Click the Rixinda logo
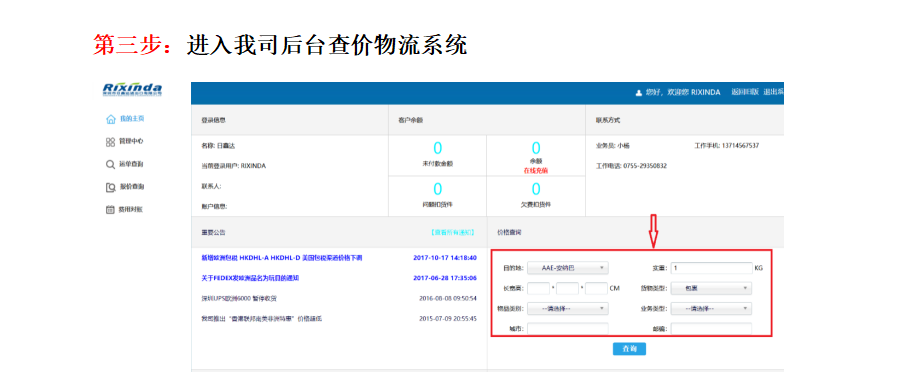The image size is (923, 387). (132, 90)
